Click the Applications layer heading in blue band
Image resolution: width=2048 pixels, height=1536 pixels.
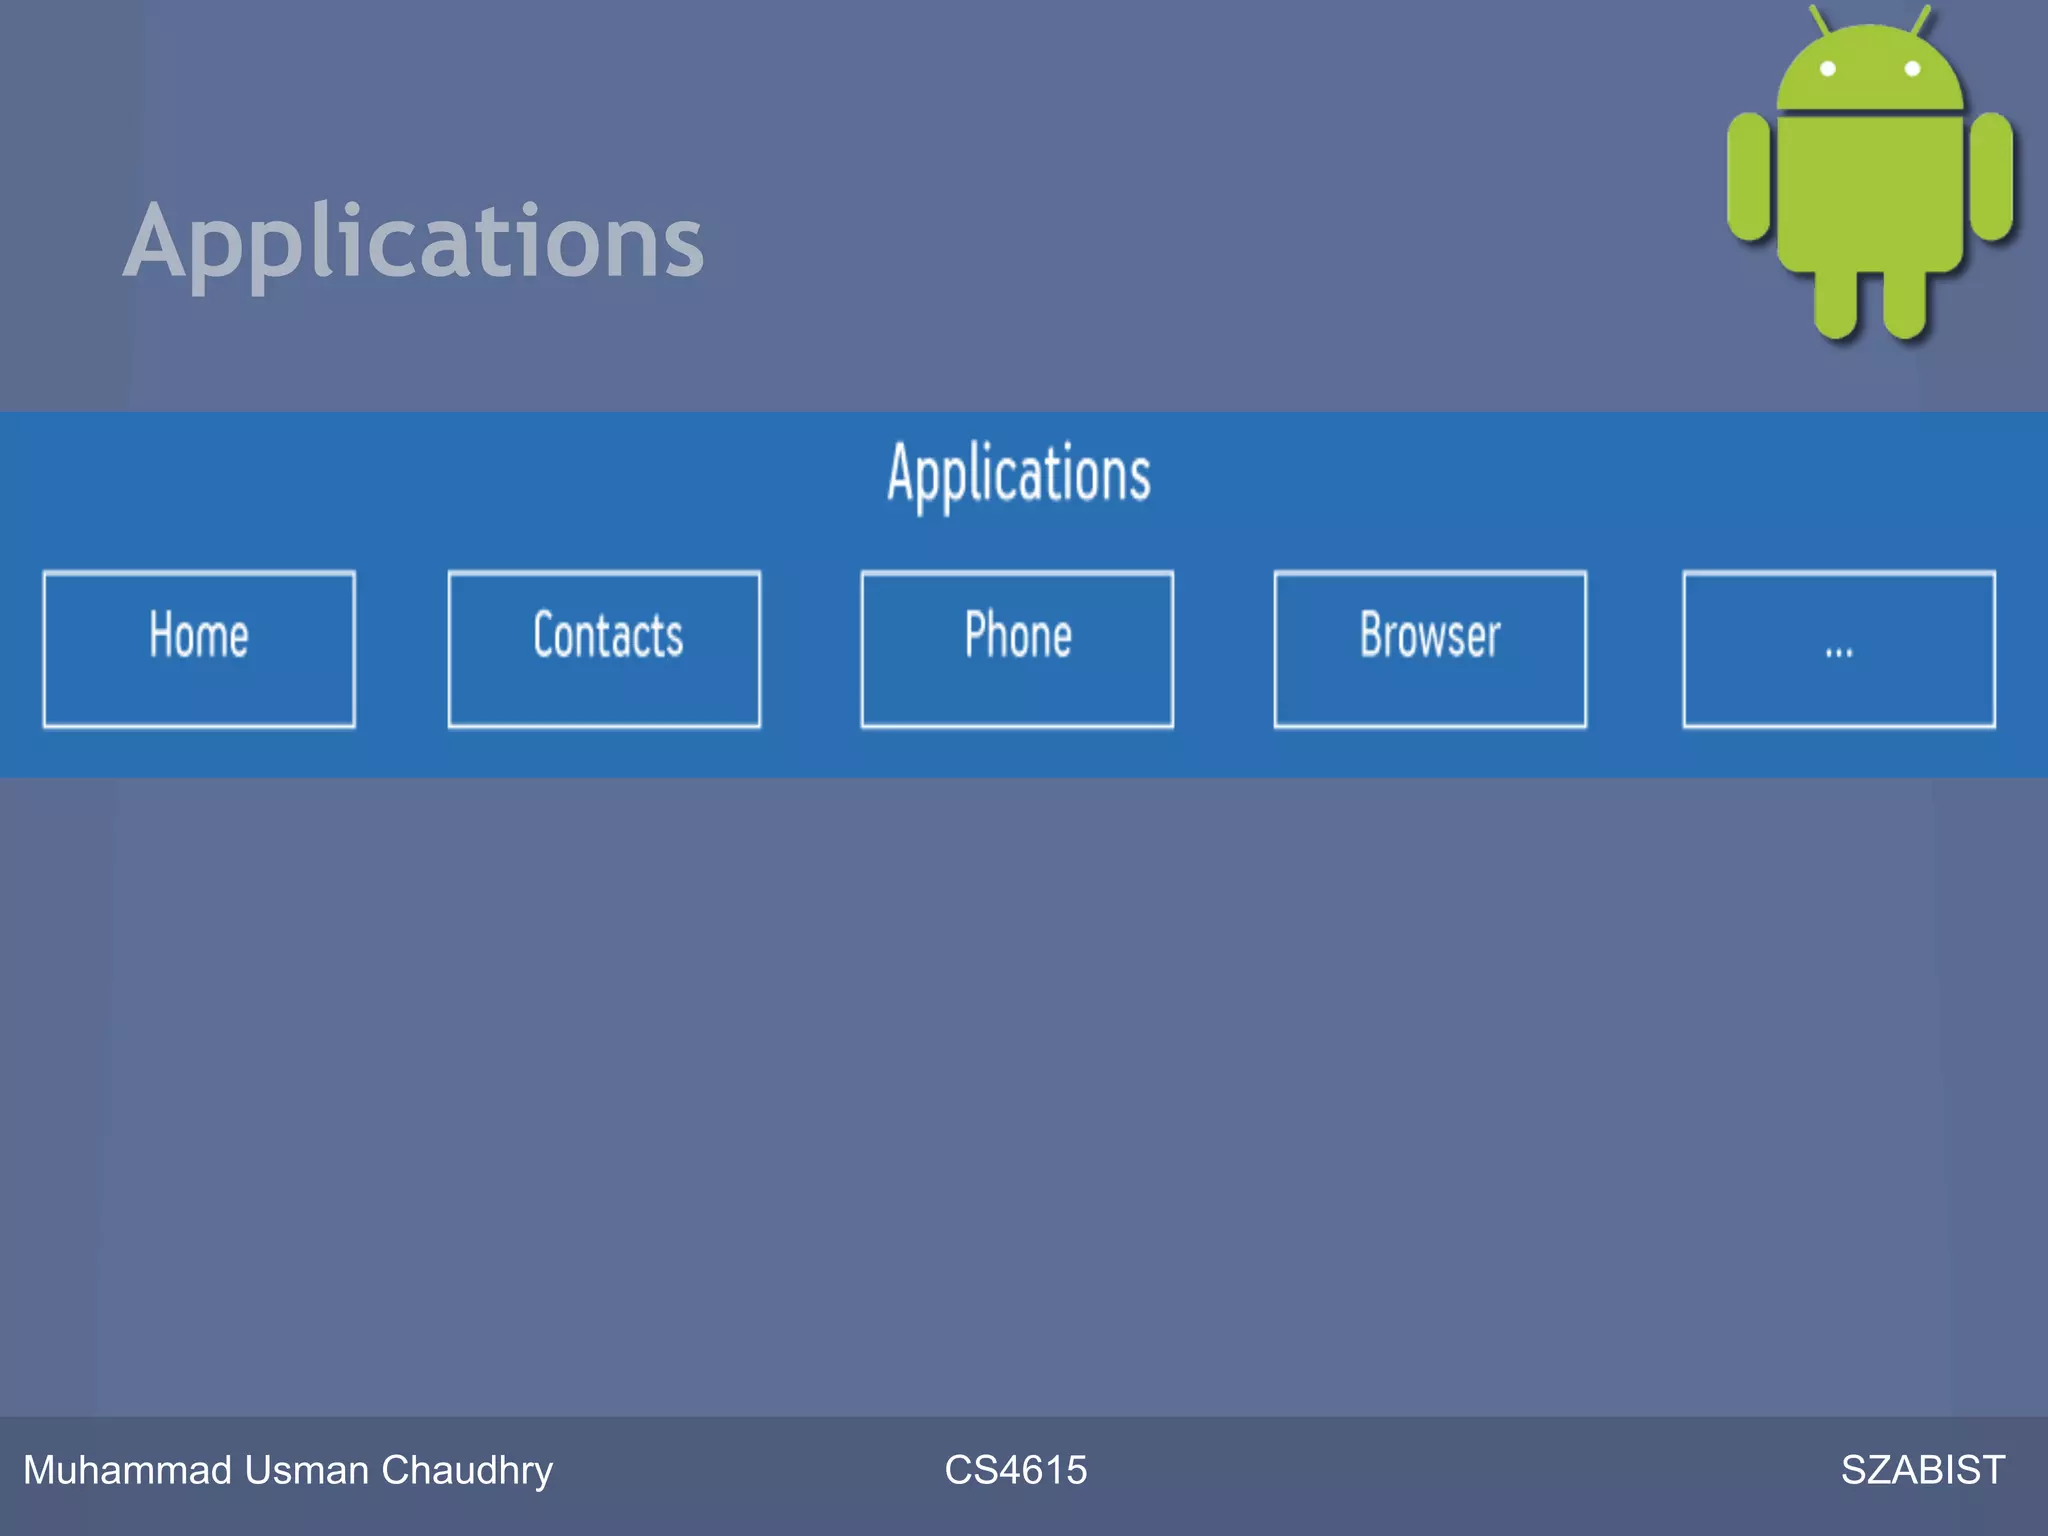[1019, 474]
